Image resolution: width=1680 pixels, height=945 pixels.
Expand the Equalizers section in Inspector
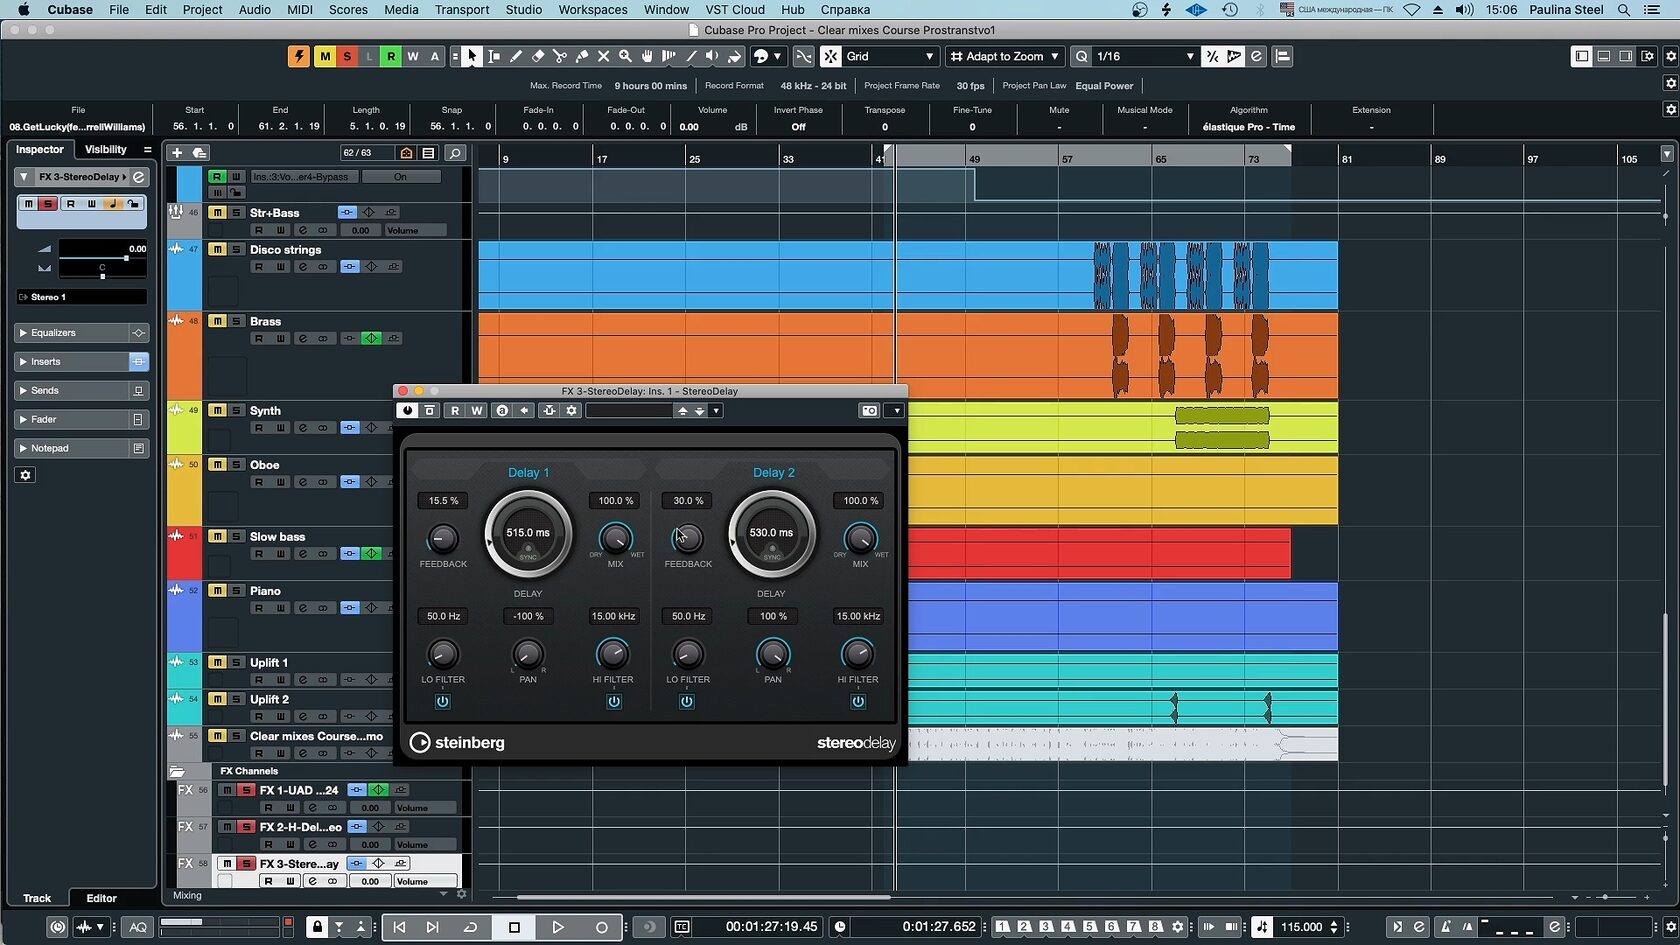(82, 333)
